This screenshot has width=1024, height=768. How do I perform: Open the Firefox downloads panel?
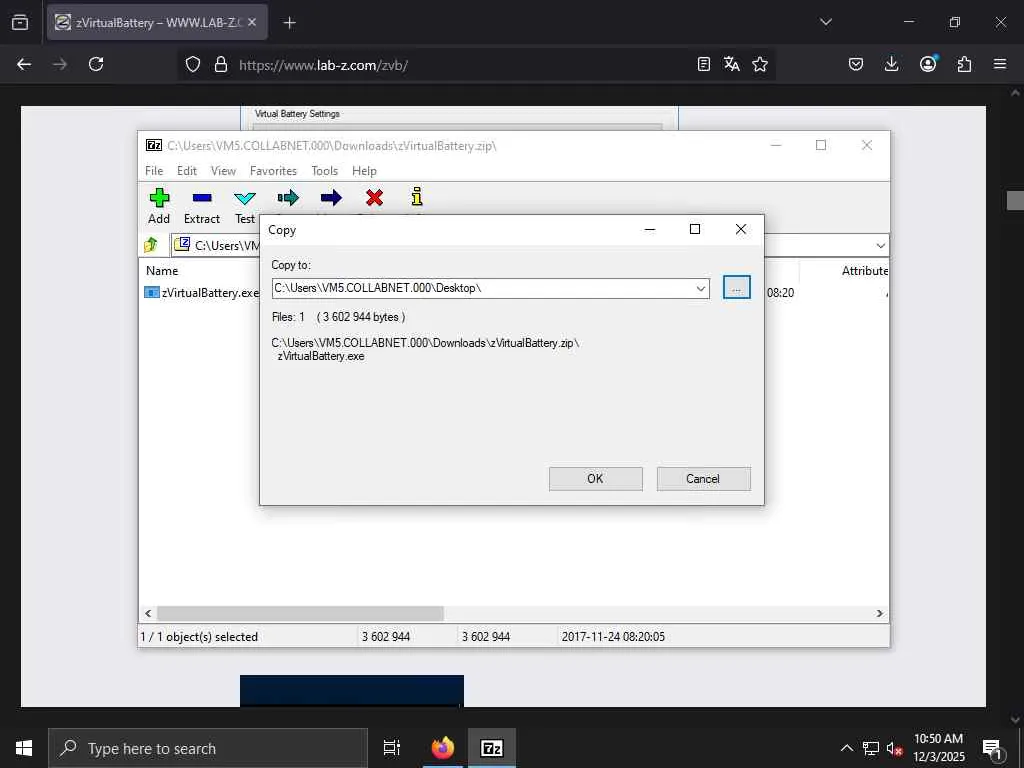(x=891, y=64)
